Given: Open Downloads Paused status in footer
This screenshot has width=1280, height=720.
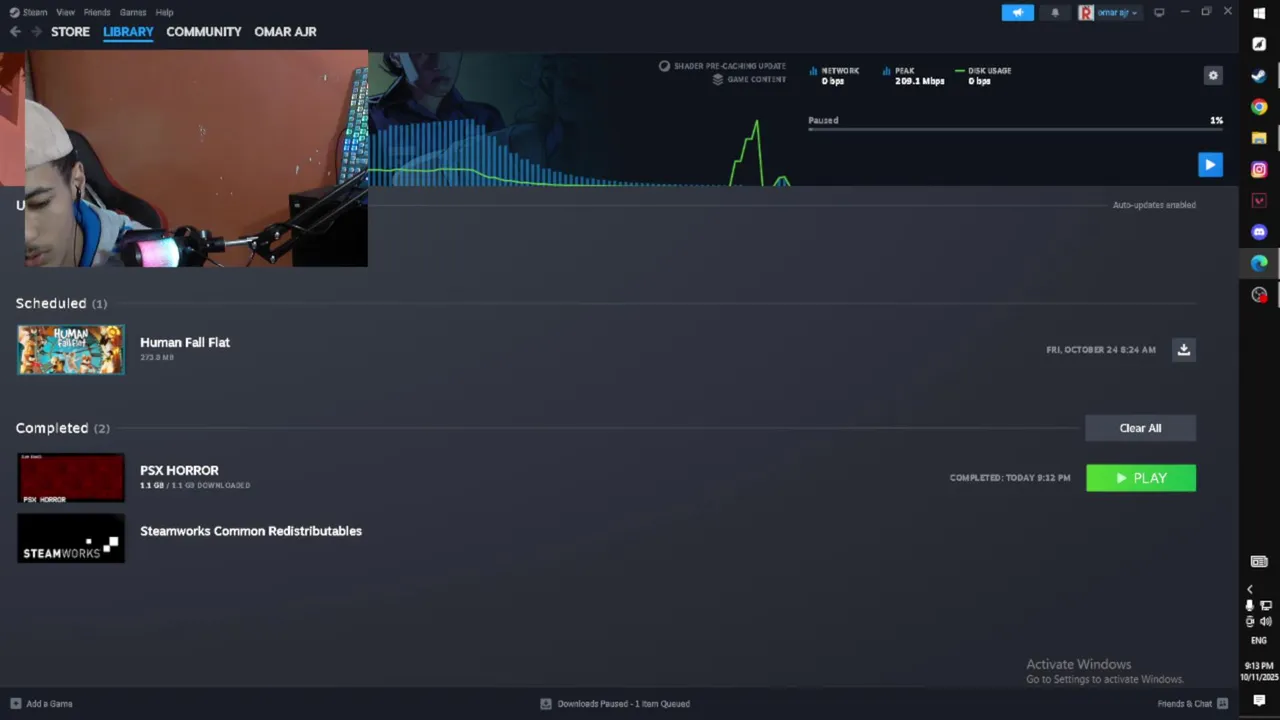Looking at the screenshot, I should tap(615, 704).
